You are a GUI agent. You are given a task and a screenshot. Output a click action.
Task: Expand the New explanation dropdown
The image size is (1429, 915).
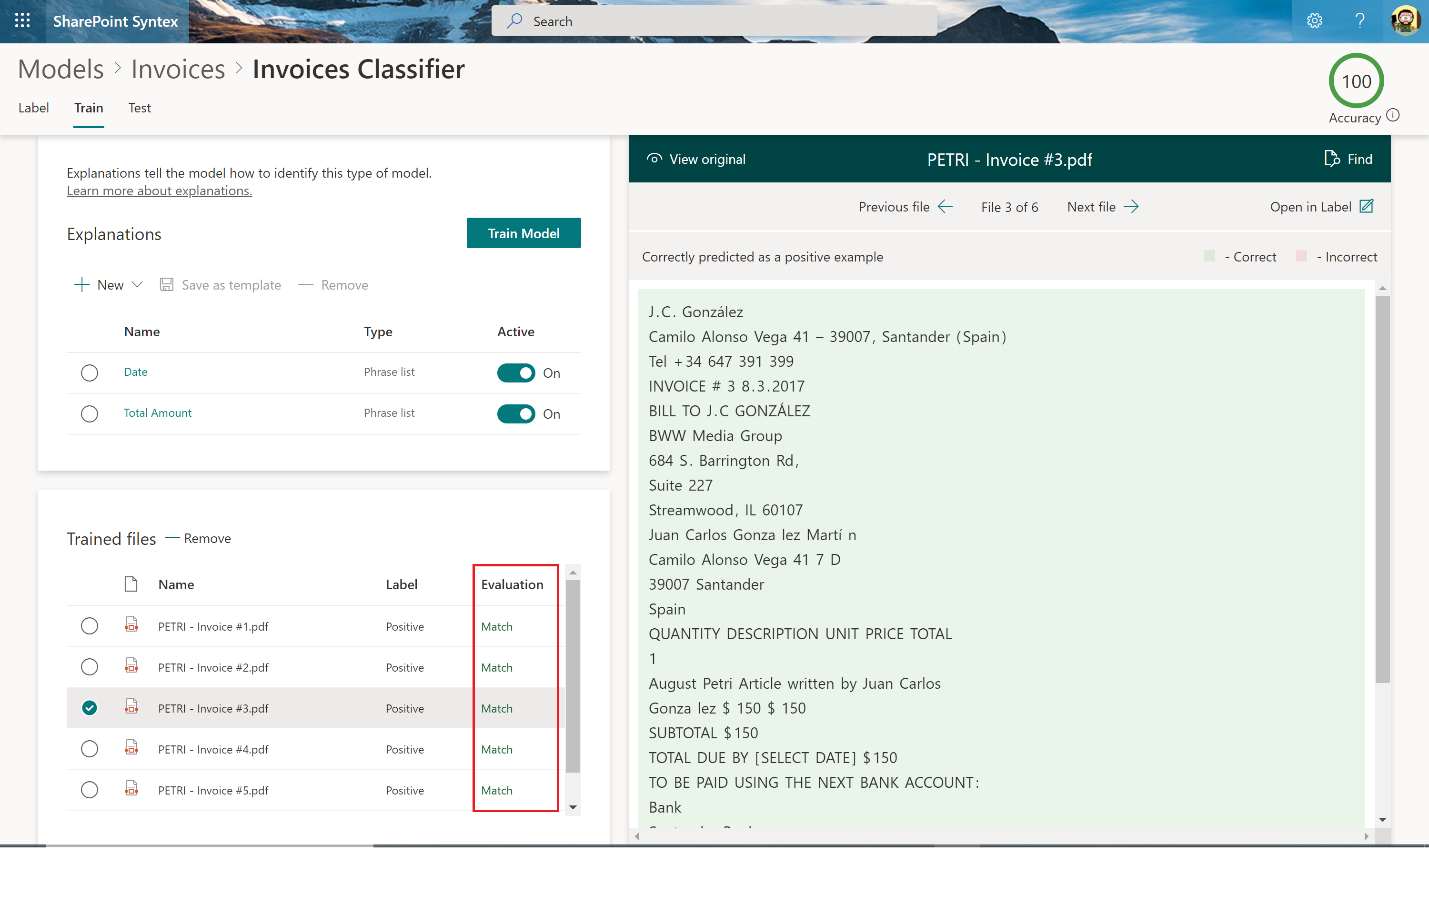pos(137,285)
